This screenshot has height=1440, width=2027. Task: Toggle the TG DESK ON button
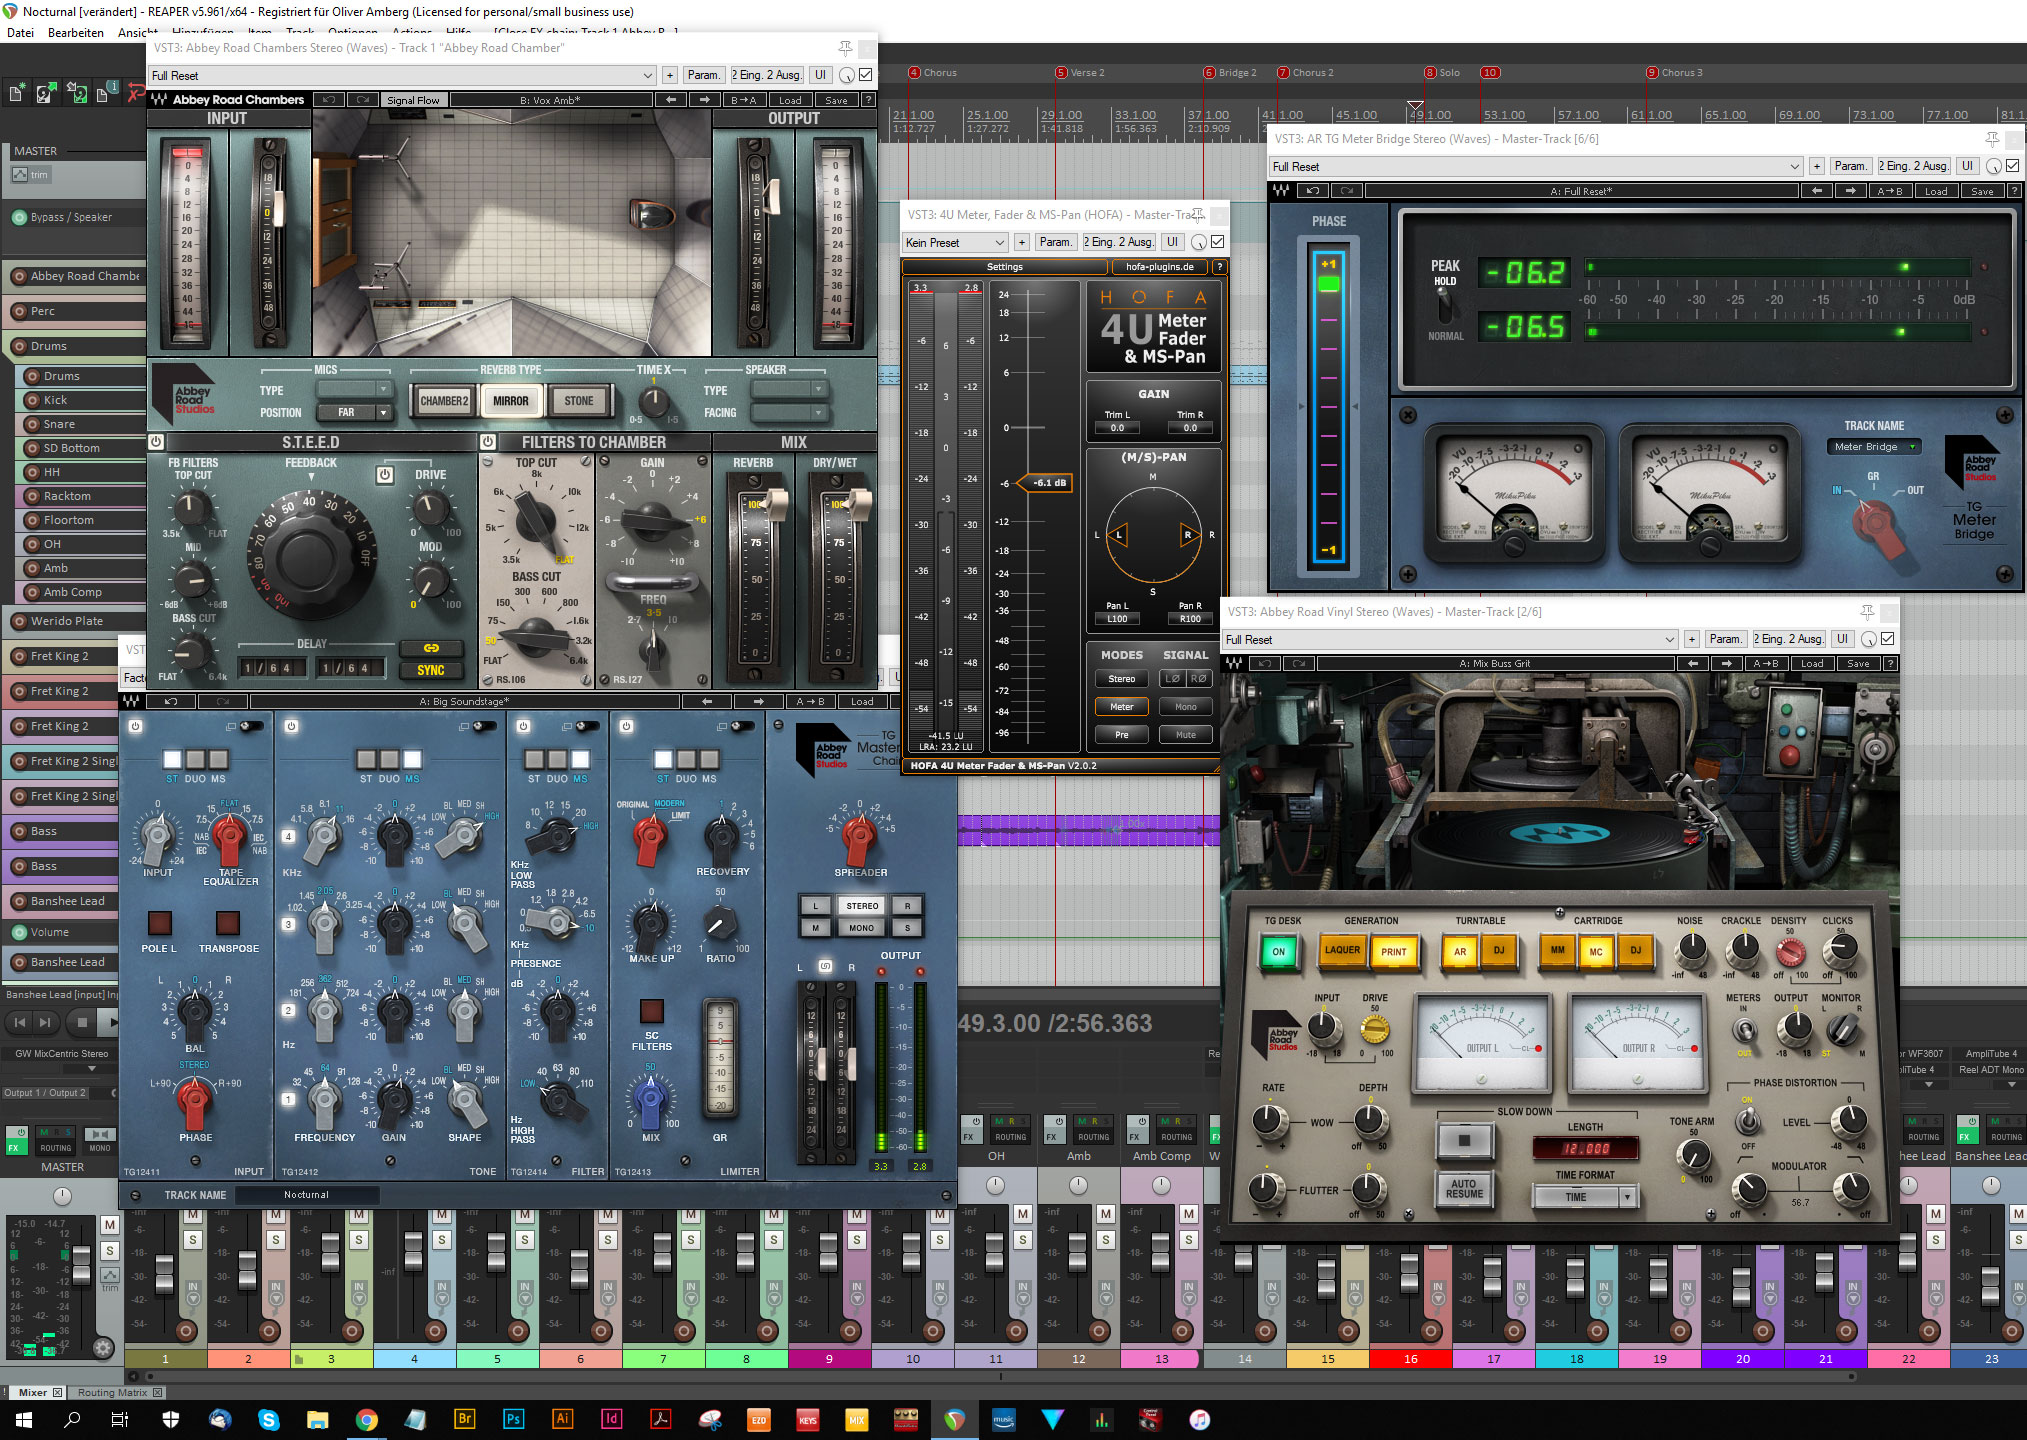tap(1278, 952)
